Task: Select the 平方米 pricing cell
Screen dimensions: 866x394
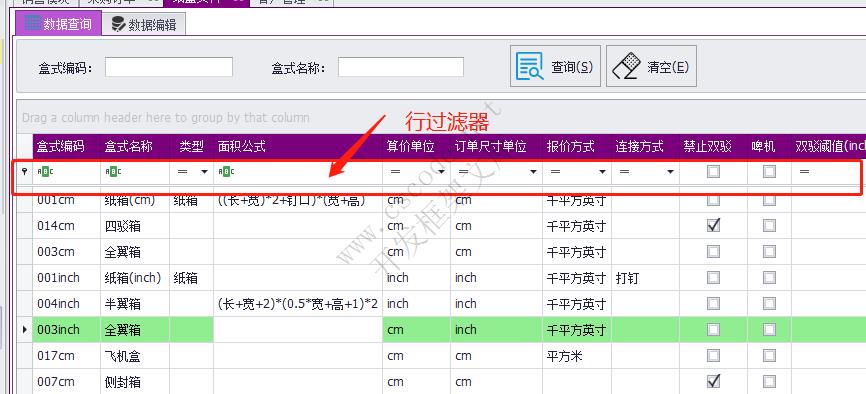Action: [577, 356]
